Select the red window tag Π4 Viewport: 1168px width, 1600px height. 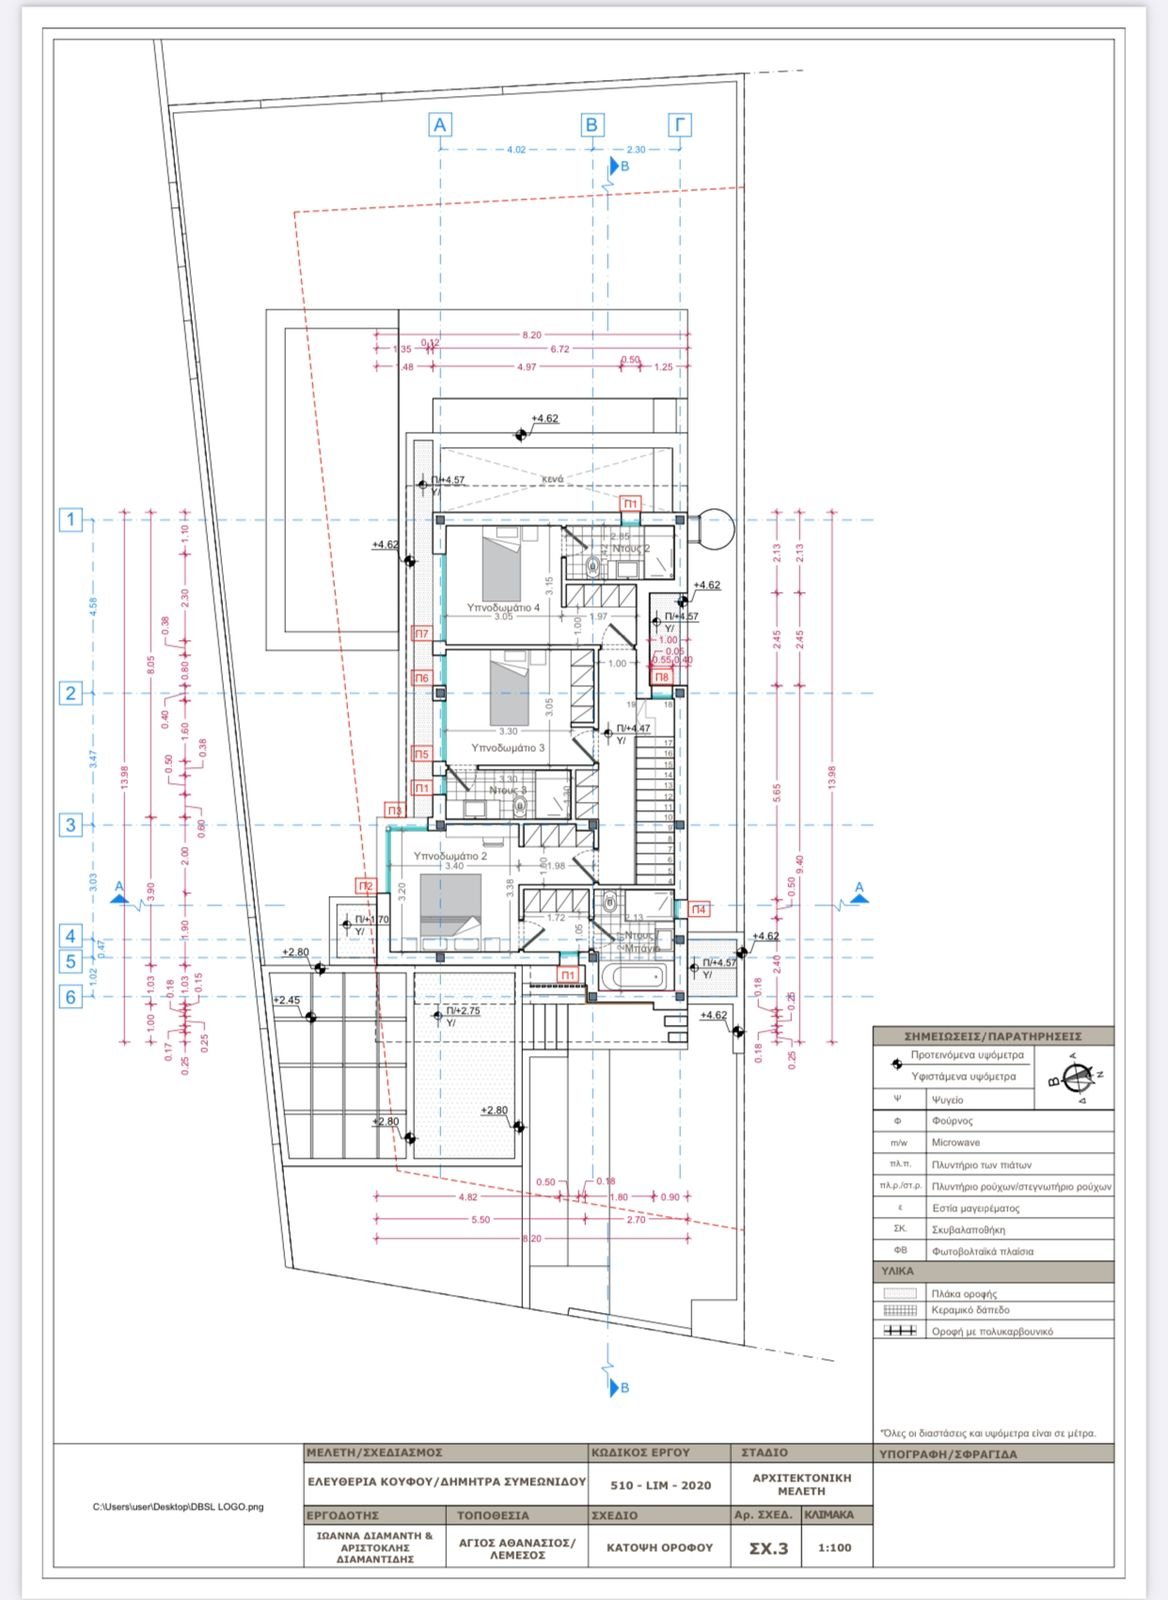700,910
